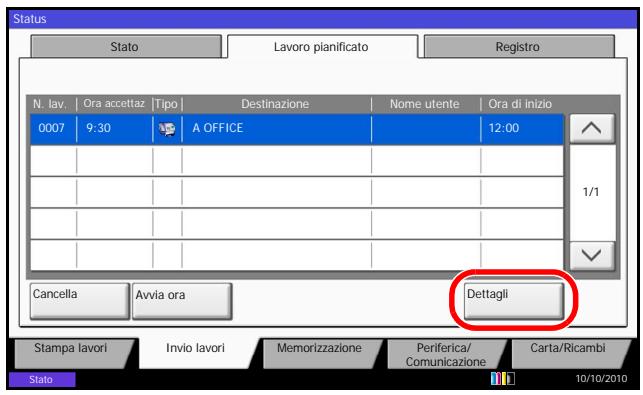The width and height of the screenshot is (643, 395).
Task: Click the Tipo column header
Action: tap(166, 104)
